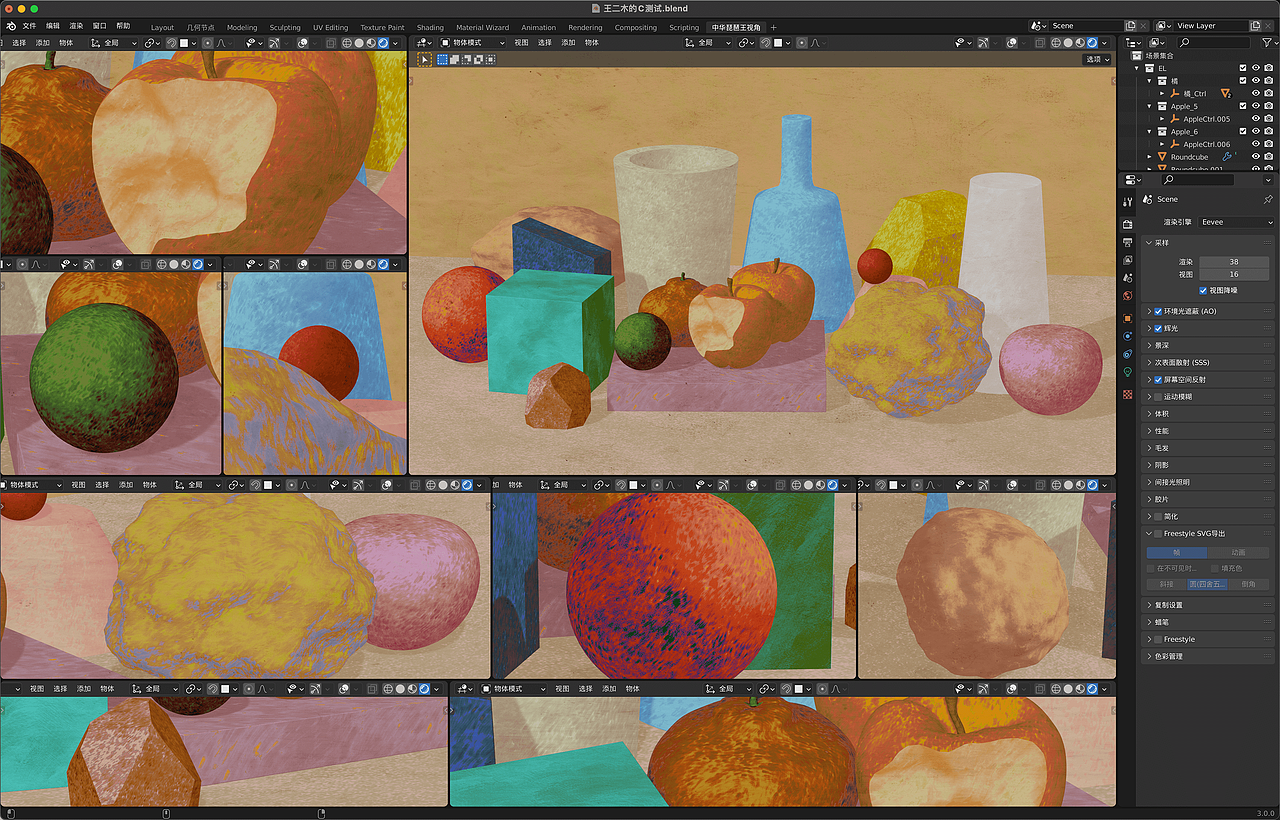Select solid shading mode in main viewport
This screenshot has height=820, width=1280.
1068,43
